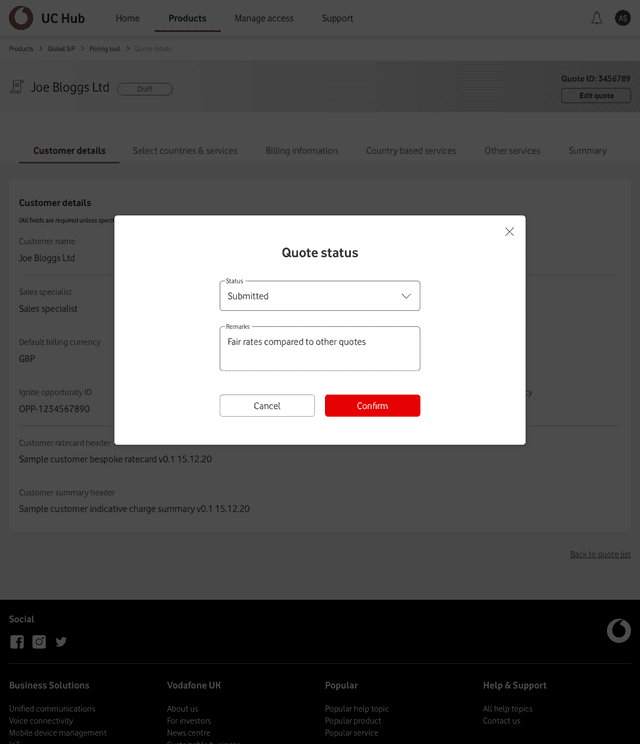This screenshot has height=744, width=640.
Task: Open Popular help topic footer link
Action: pyautogui.click(x=357, y=708)
